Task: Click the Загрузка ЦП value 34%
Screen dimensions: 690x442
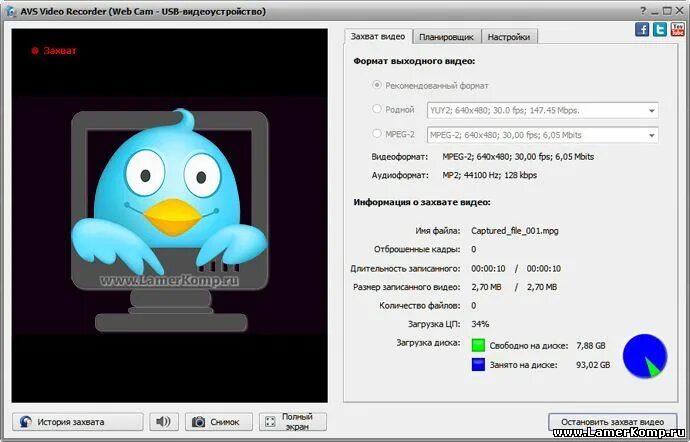Action: click(x=480, y=324)
